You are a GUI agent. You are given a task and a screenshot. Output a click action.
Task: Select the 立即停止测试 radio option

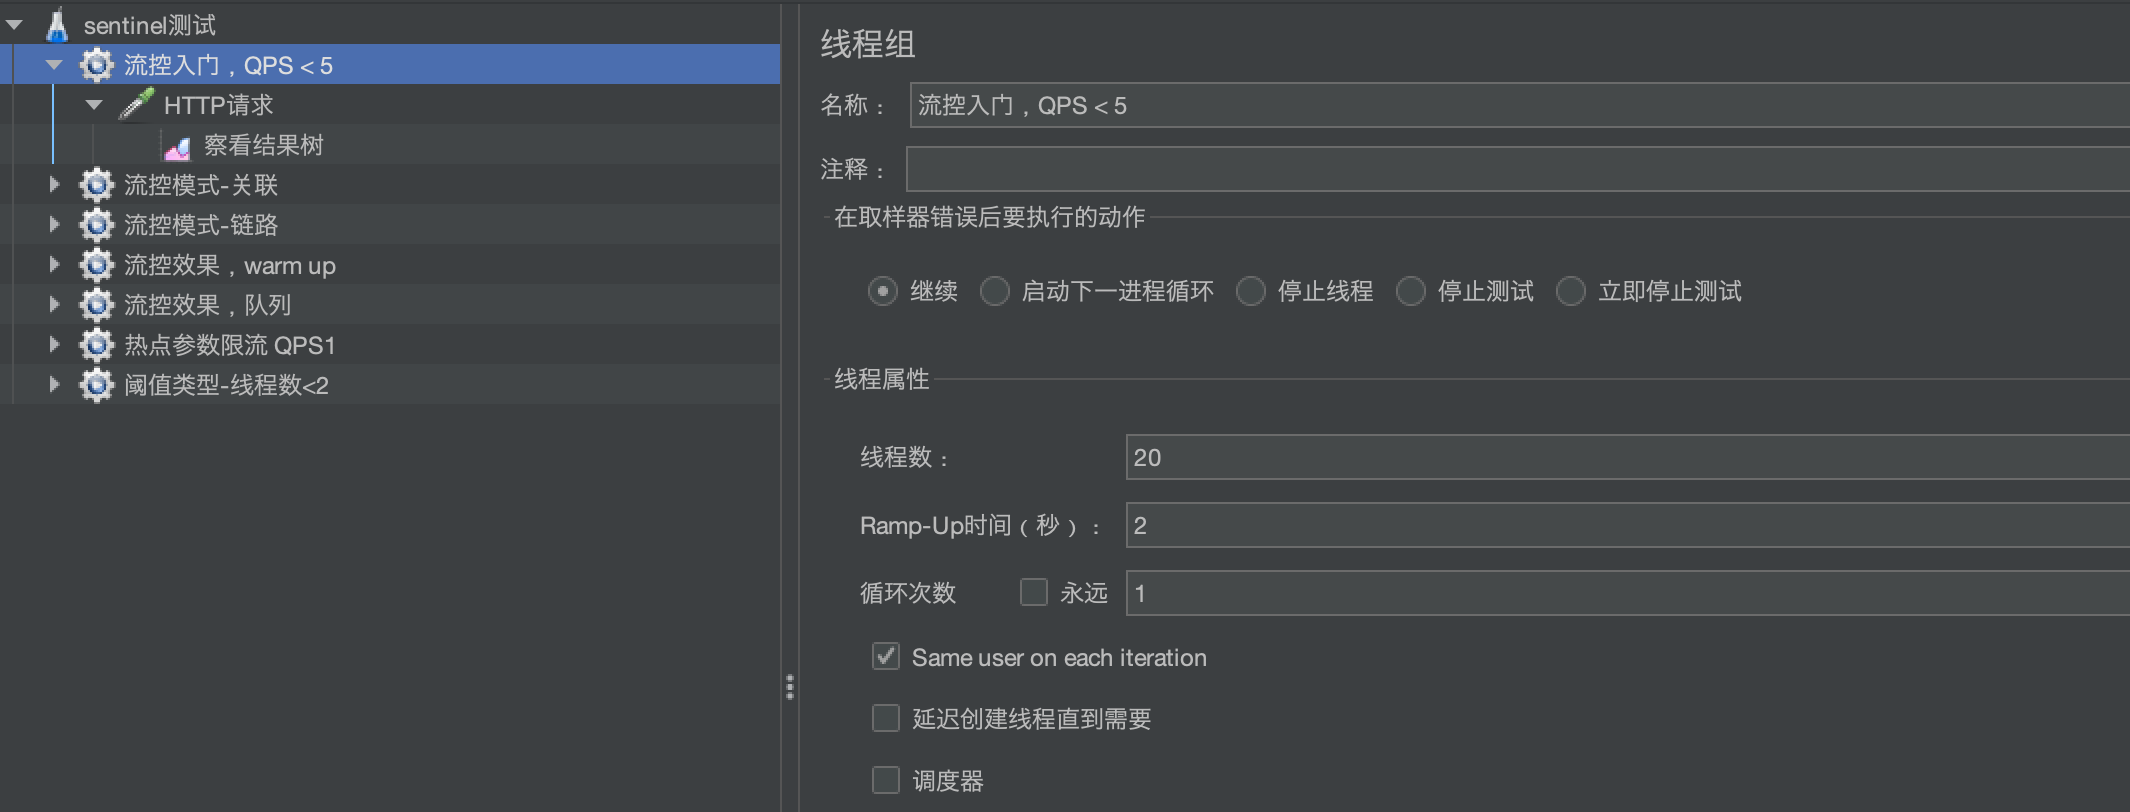click(x=1571, y=291)
